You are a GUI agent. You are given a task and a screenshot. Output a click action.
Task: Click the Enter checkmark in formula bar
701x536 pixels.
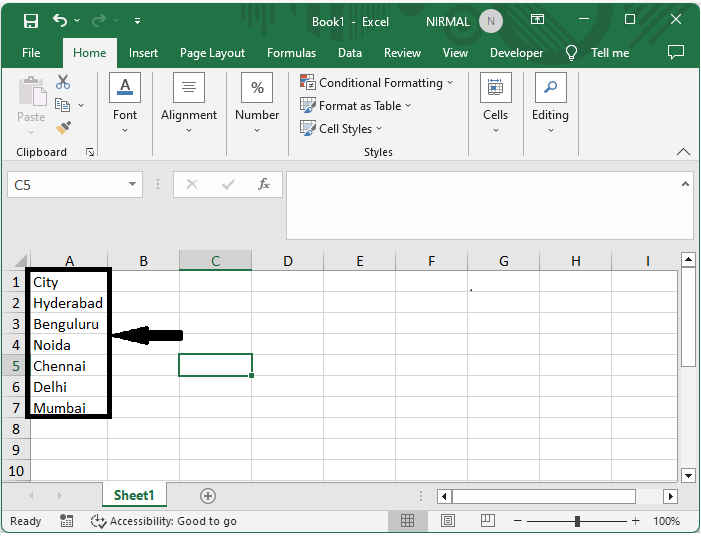point(228,184)
